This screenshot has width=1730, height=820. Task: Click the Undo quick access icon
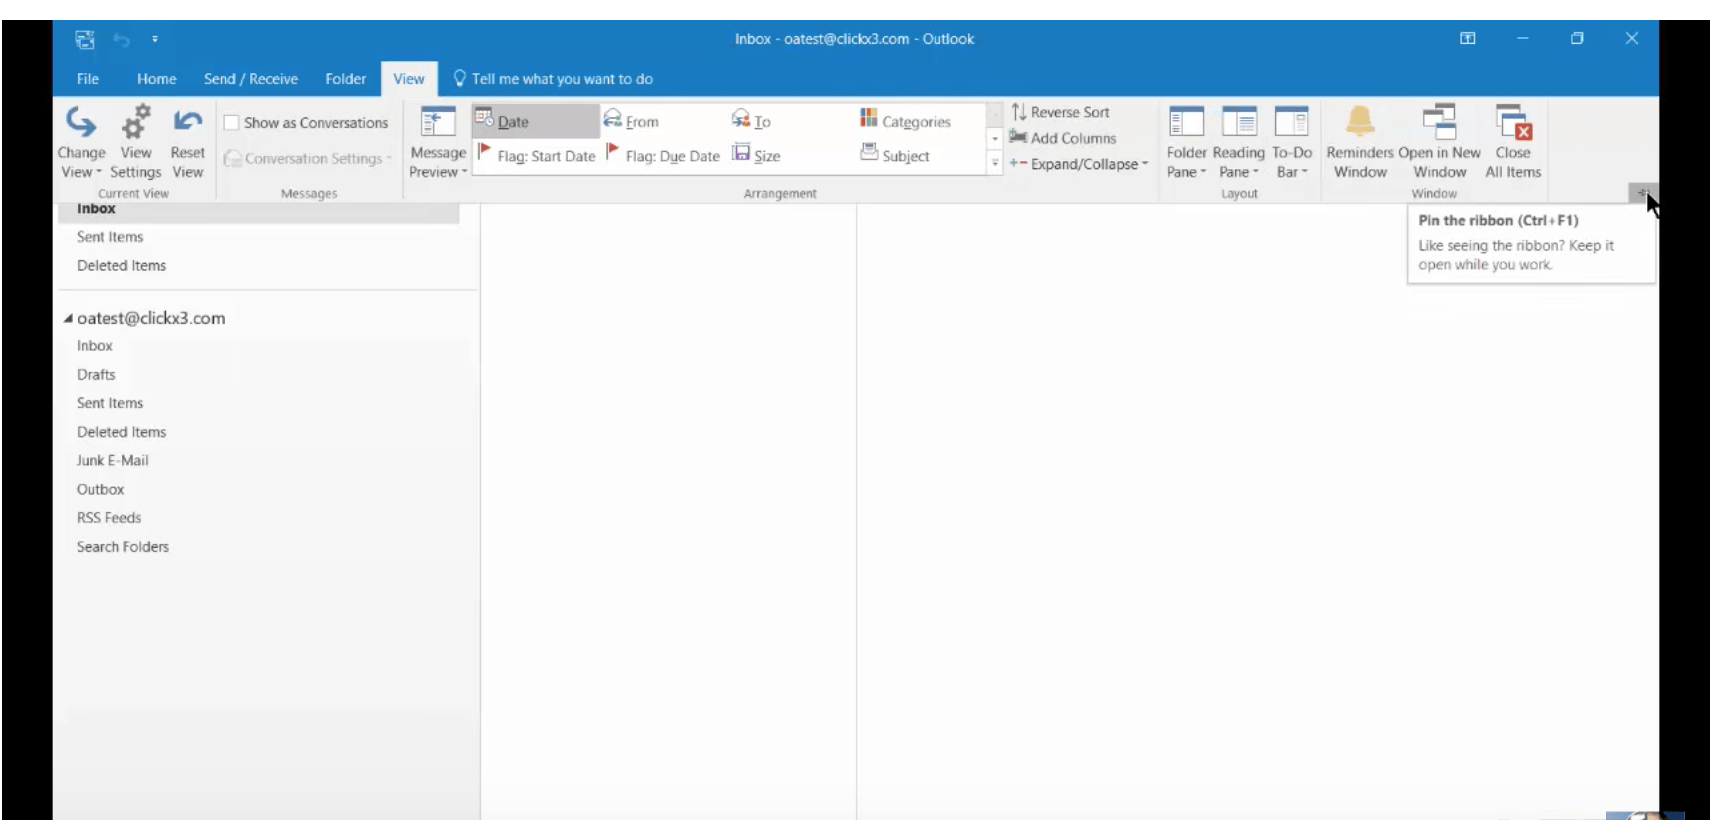(121, 39)
